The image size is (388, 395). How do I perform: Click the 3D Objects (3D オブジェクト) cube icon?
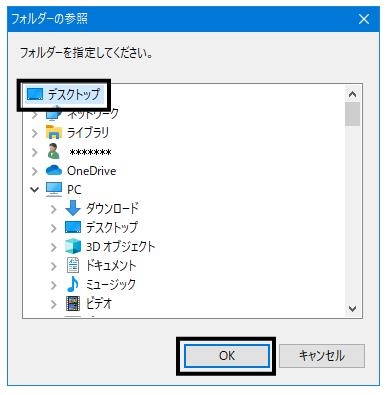point(73,246)
